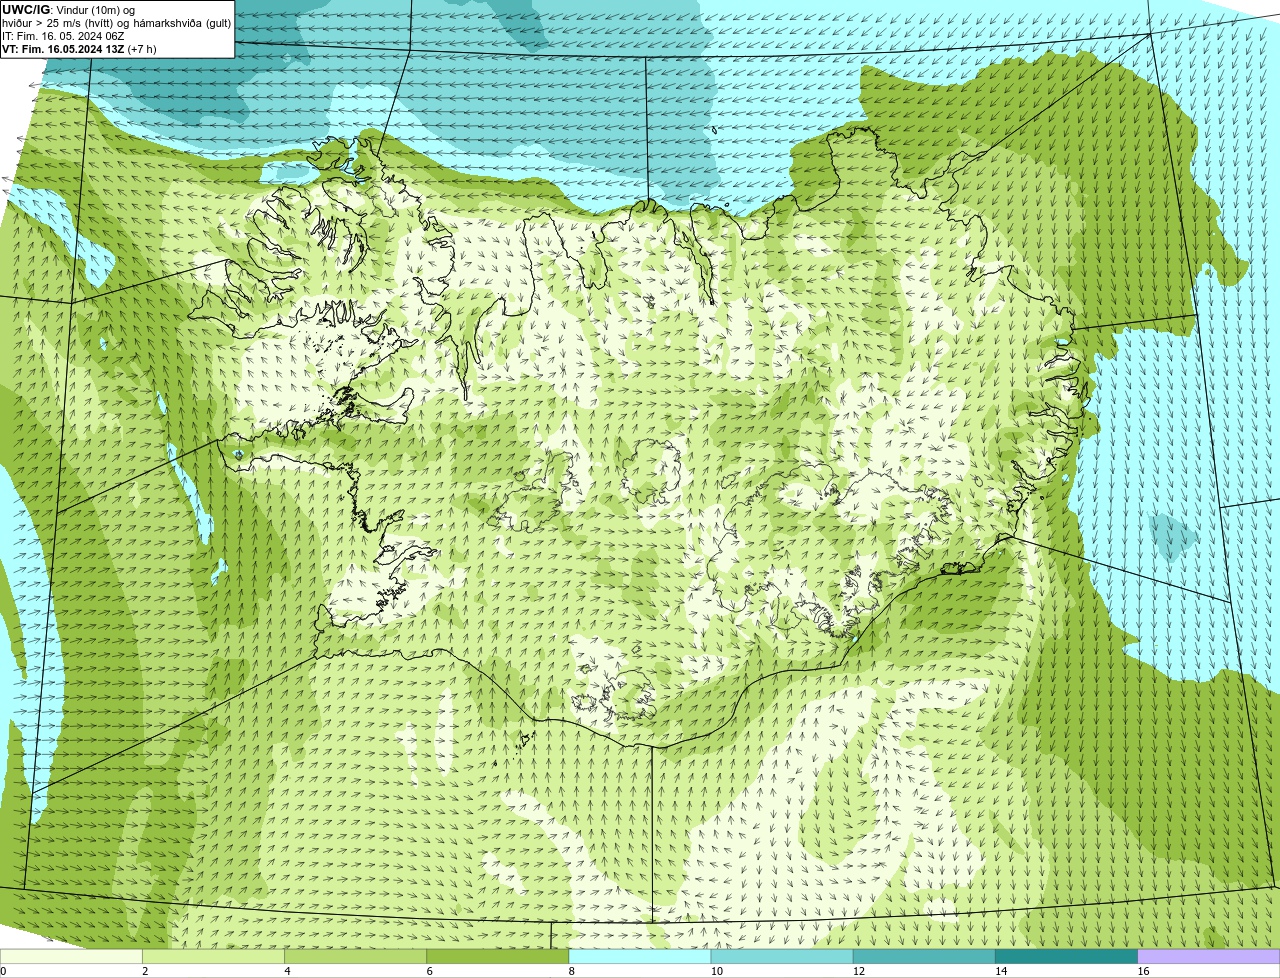Click the lavender scale segment above 16 m/s

[1209, 957]
